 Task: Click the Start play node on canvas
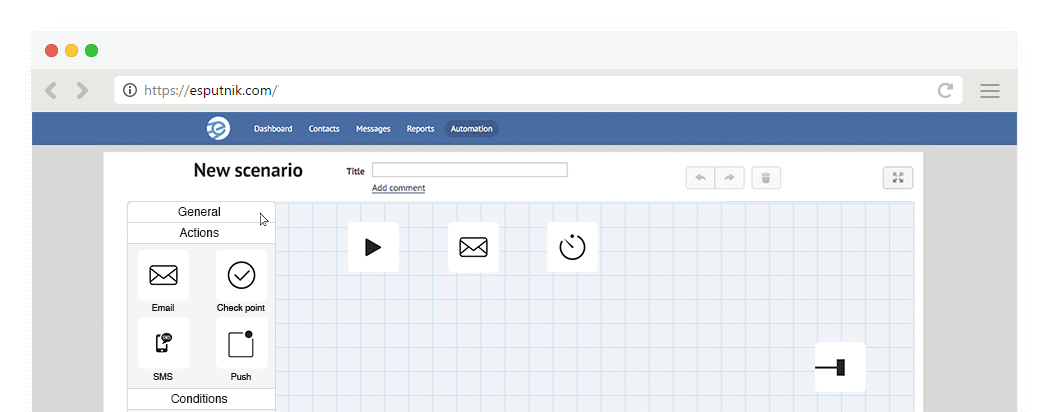click(373, 247)
